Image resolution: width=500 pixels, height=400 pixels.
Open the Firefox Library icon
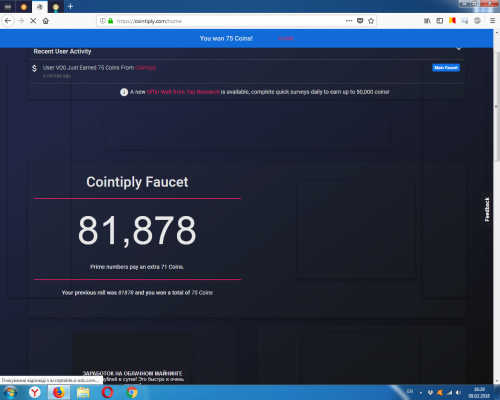coord(427,21)
